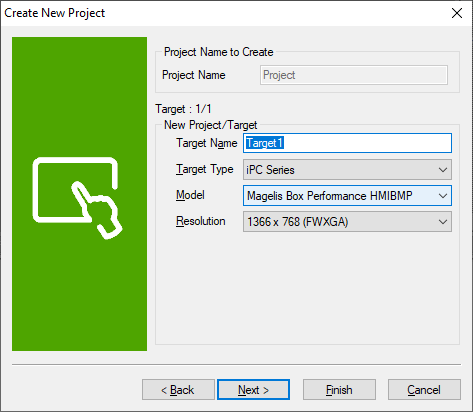
Task: Click the Resolution label text
Action: point(201,221)
